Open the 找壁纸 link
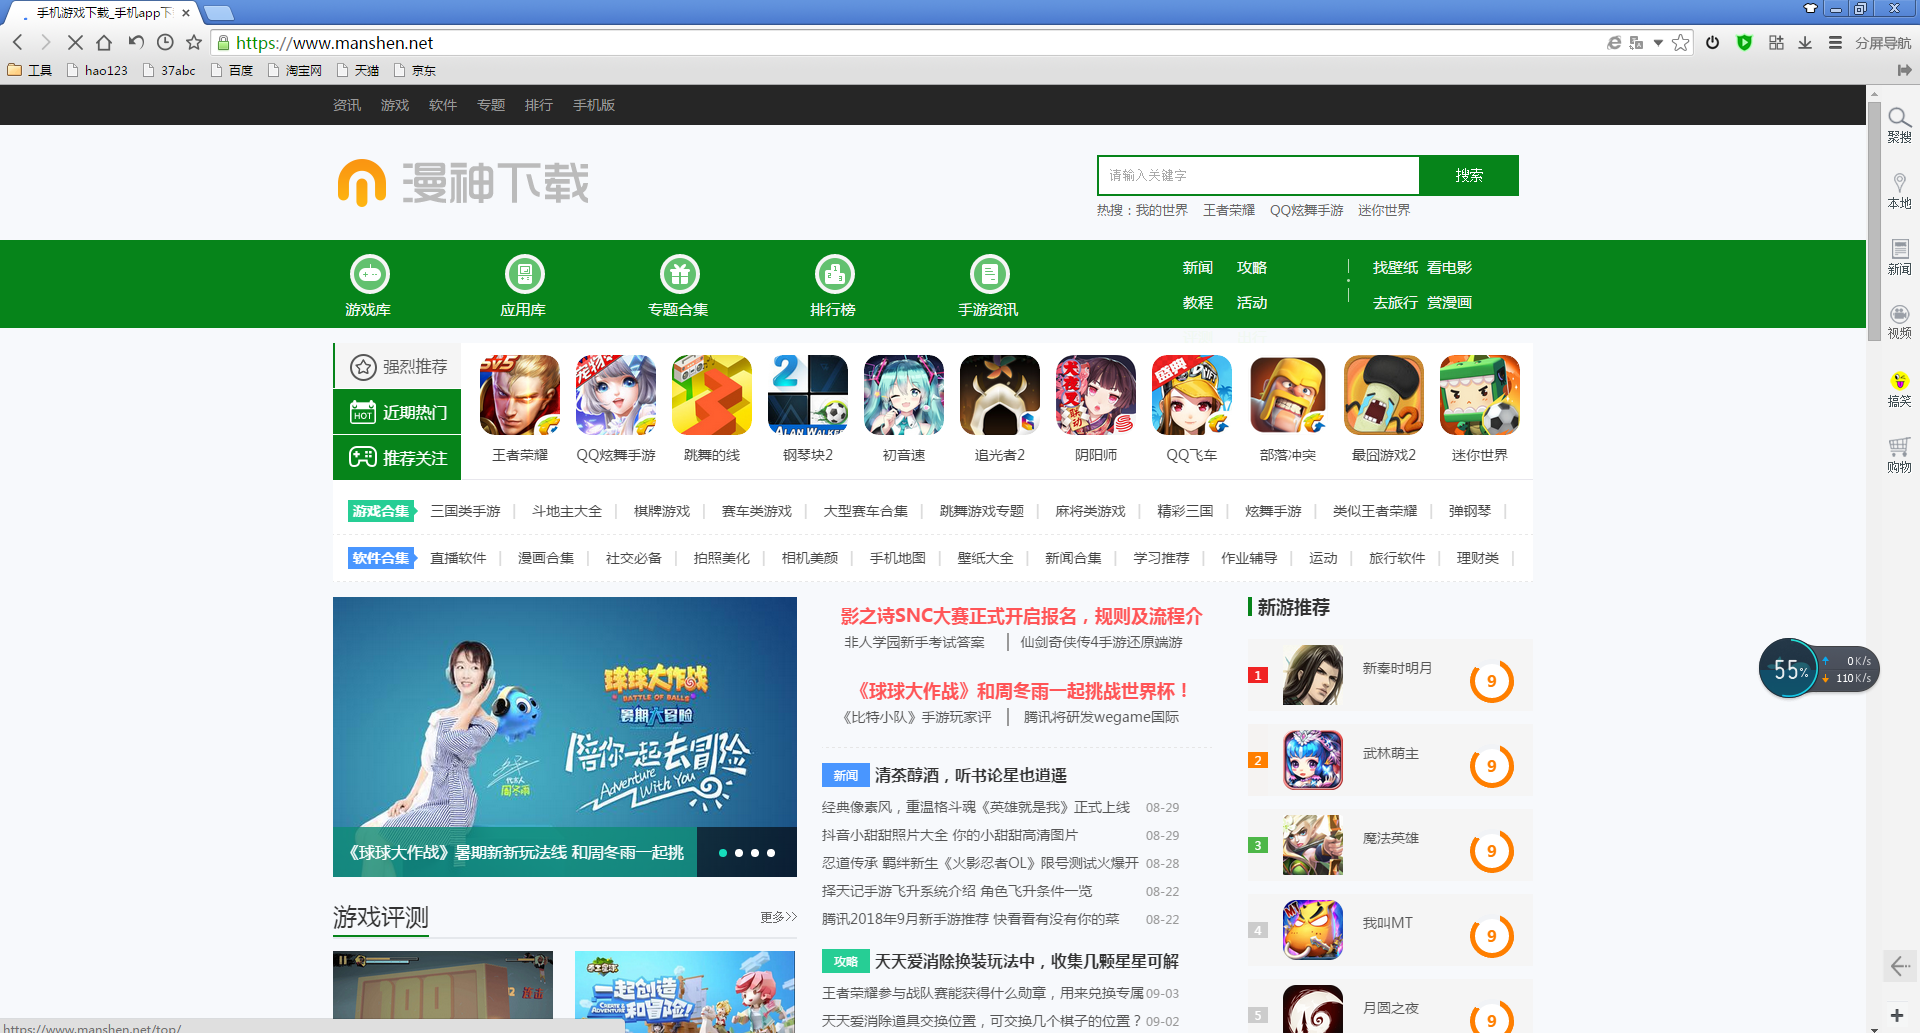The height and width of the screenshot is (1033, 1920). tap(1395, 268)
